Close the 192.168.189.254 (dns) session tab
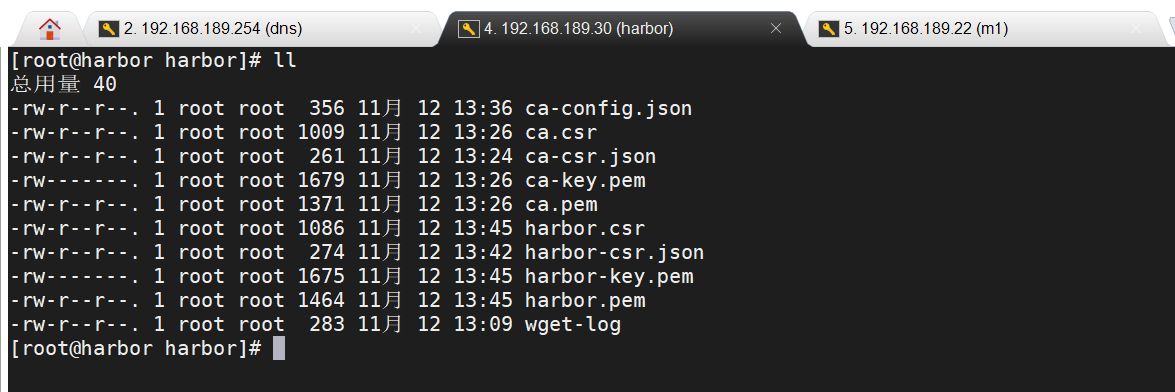This screenshot has height=392, width=1175. (x=417, y=29)
